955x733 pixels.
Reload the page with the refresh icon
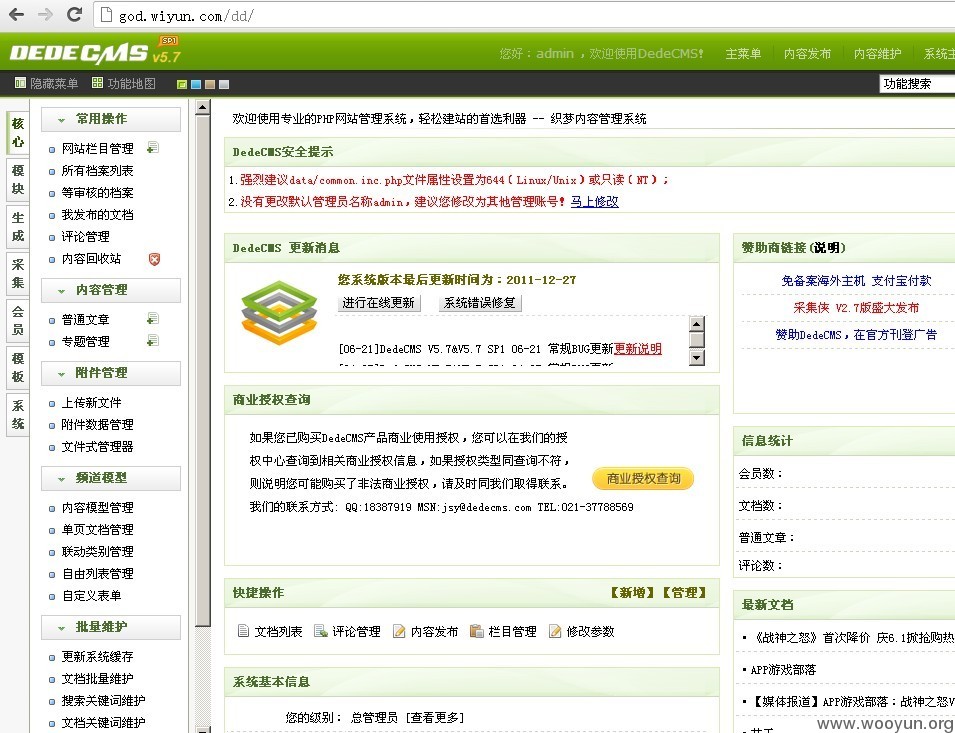(74, 15)
